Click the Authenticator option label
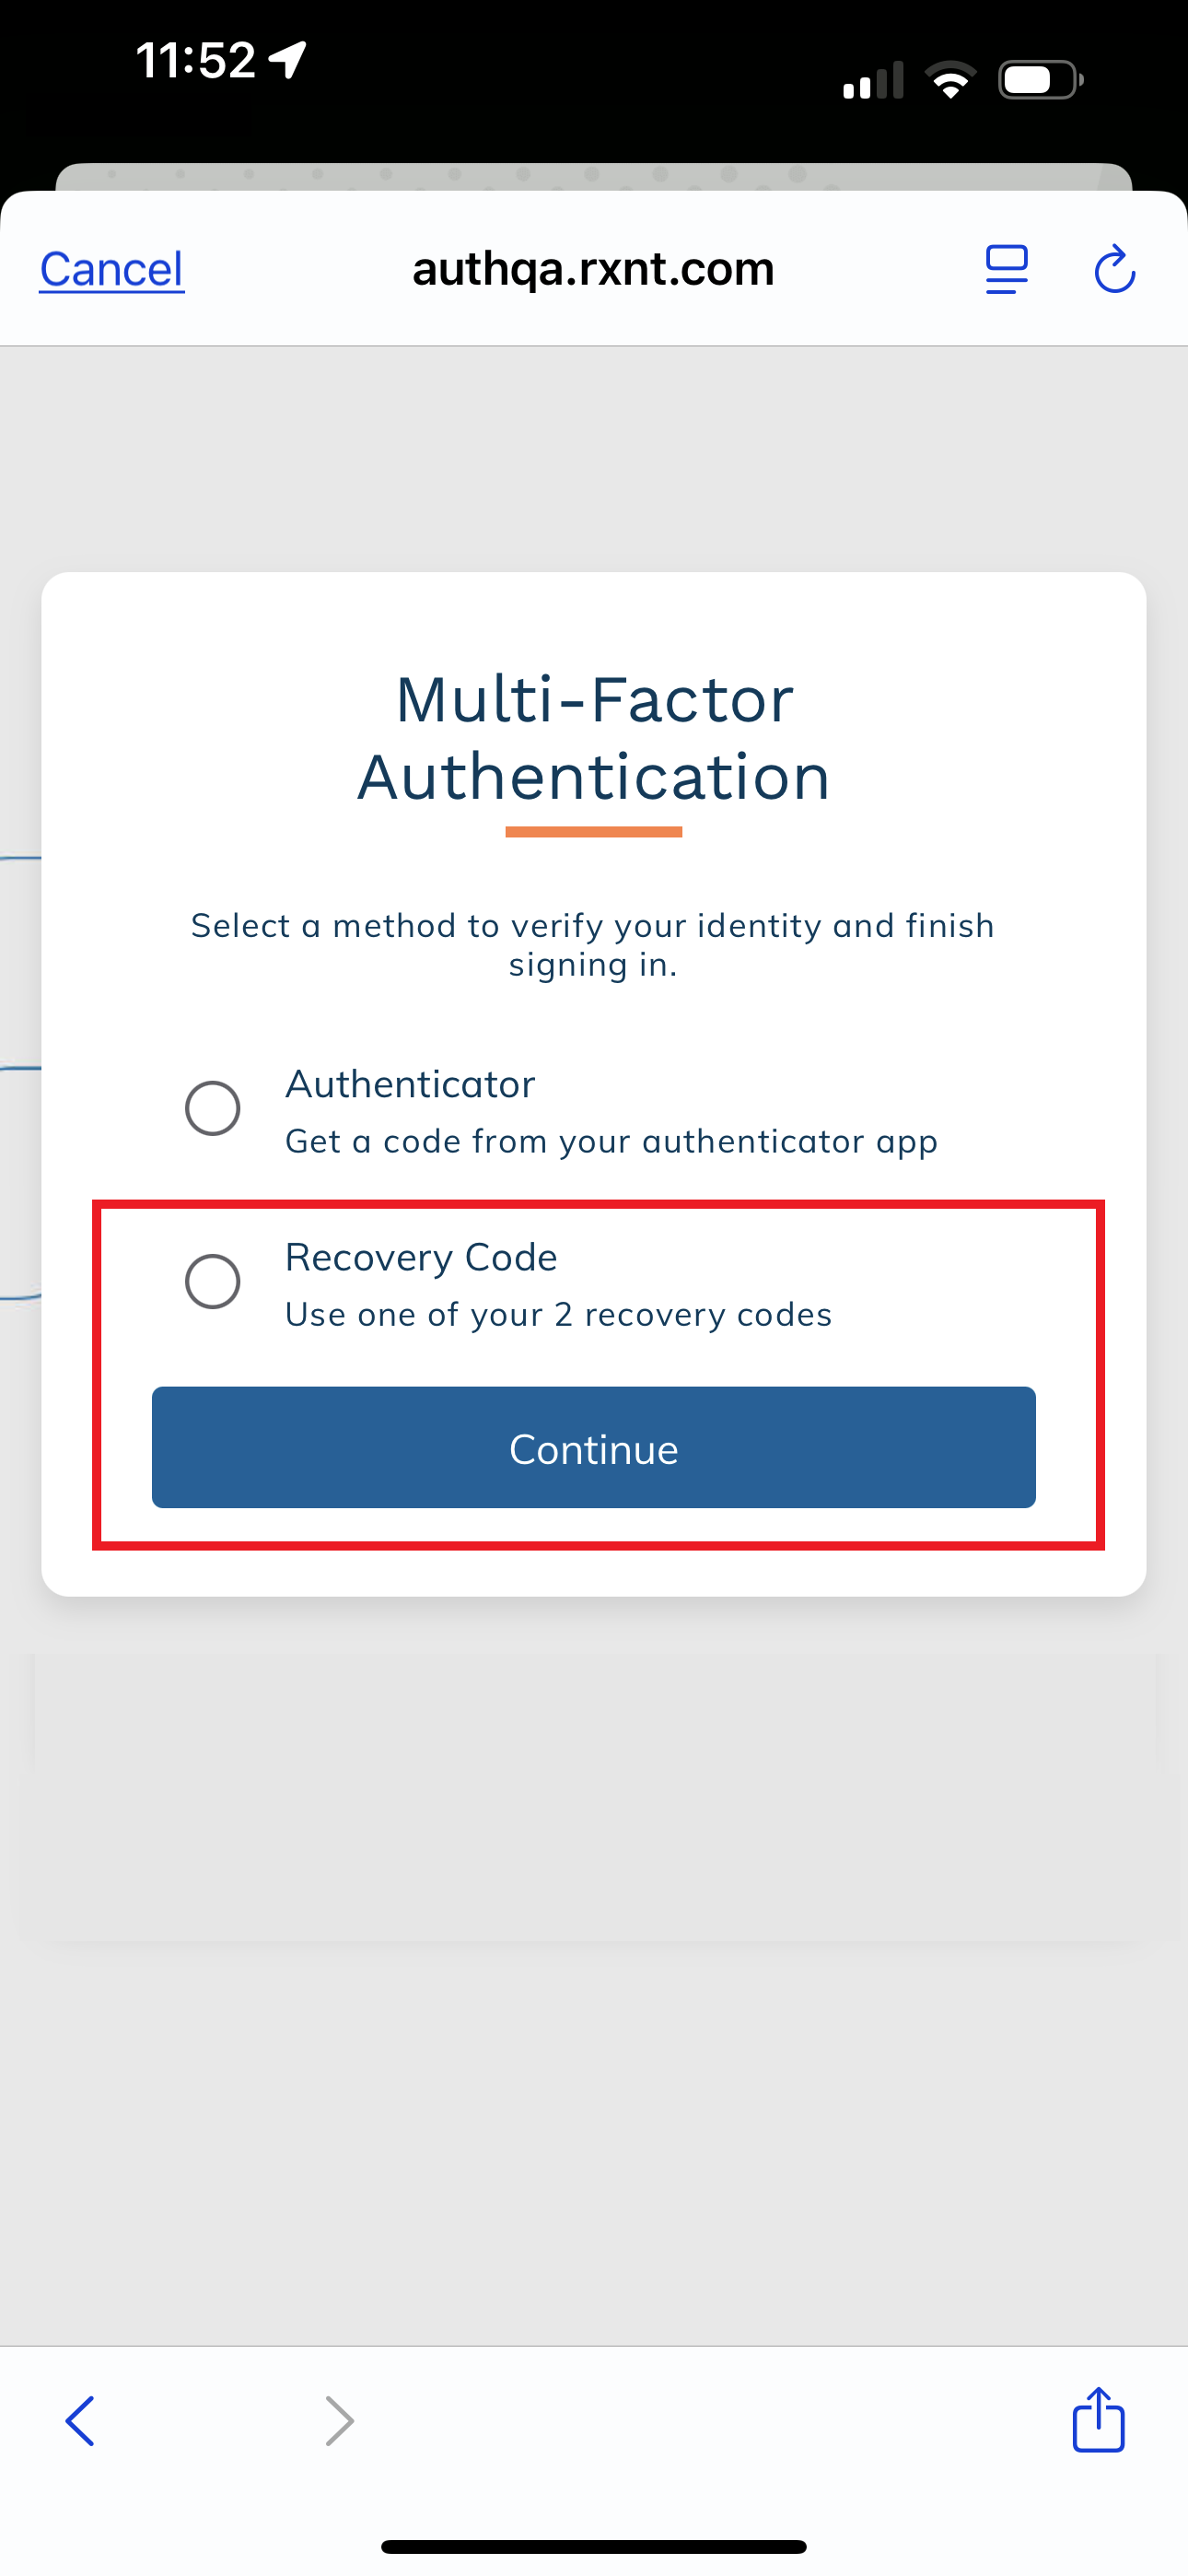This screenshot has width=1188, height=2576. coord(410,1084)
